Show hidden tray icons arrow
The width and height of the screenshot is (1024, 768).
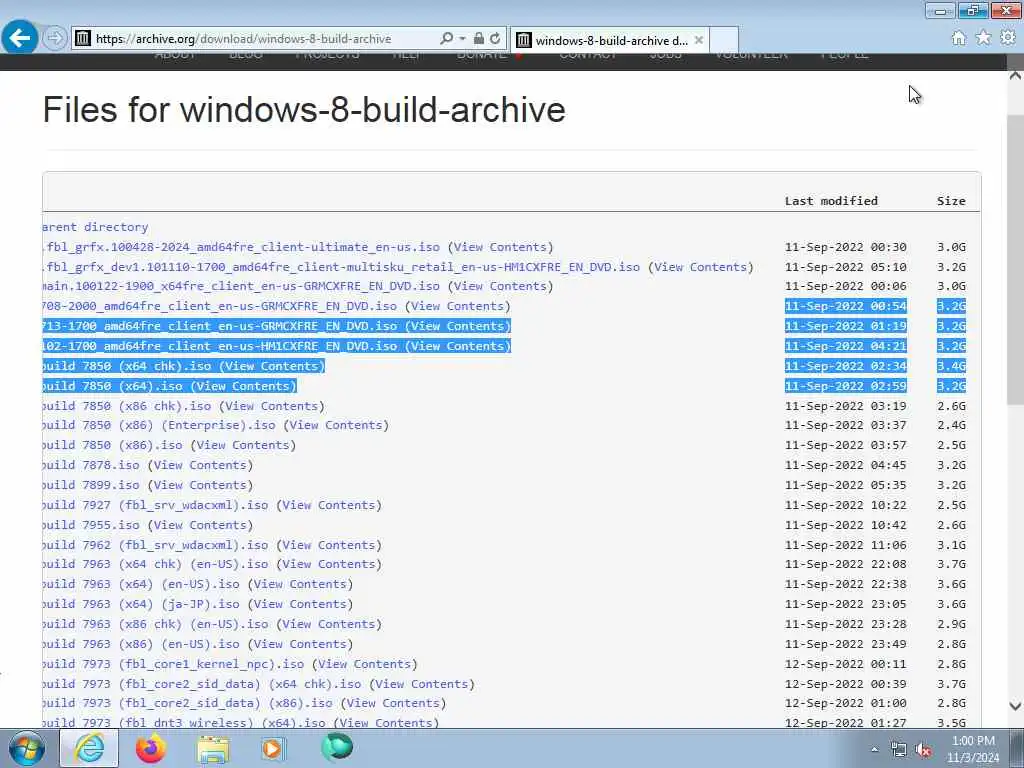(874, 750)
